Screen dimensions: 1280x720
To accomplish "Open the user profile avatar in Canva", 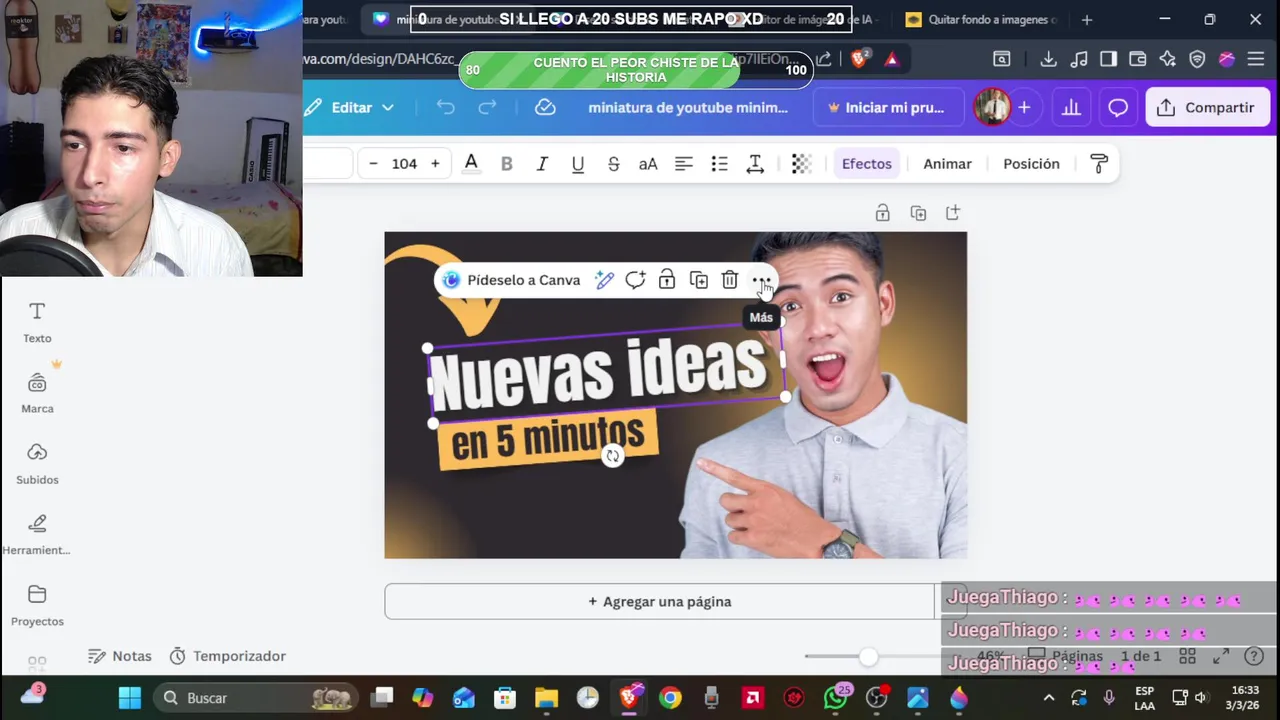I will point(992,107).
